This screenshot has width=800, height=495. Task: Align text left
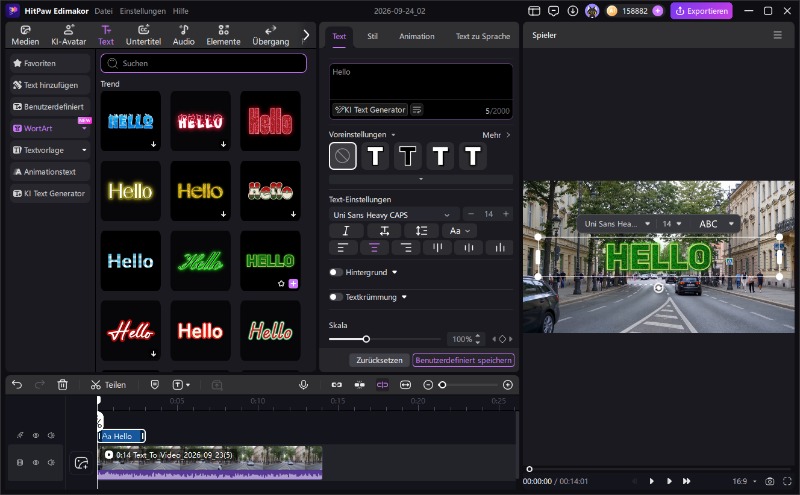[x=343, y=248]
